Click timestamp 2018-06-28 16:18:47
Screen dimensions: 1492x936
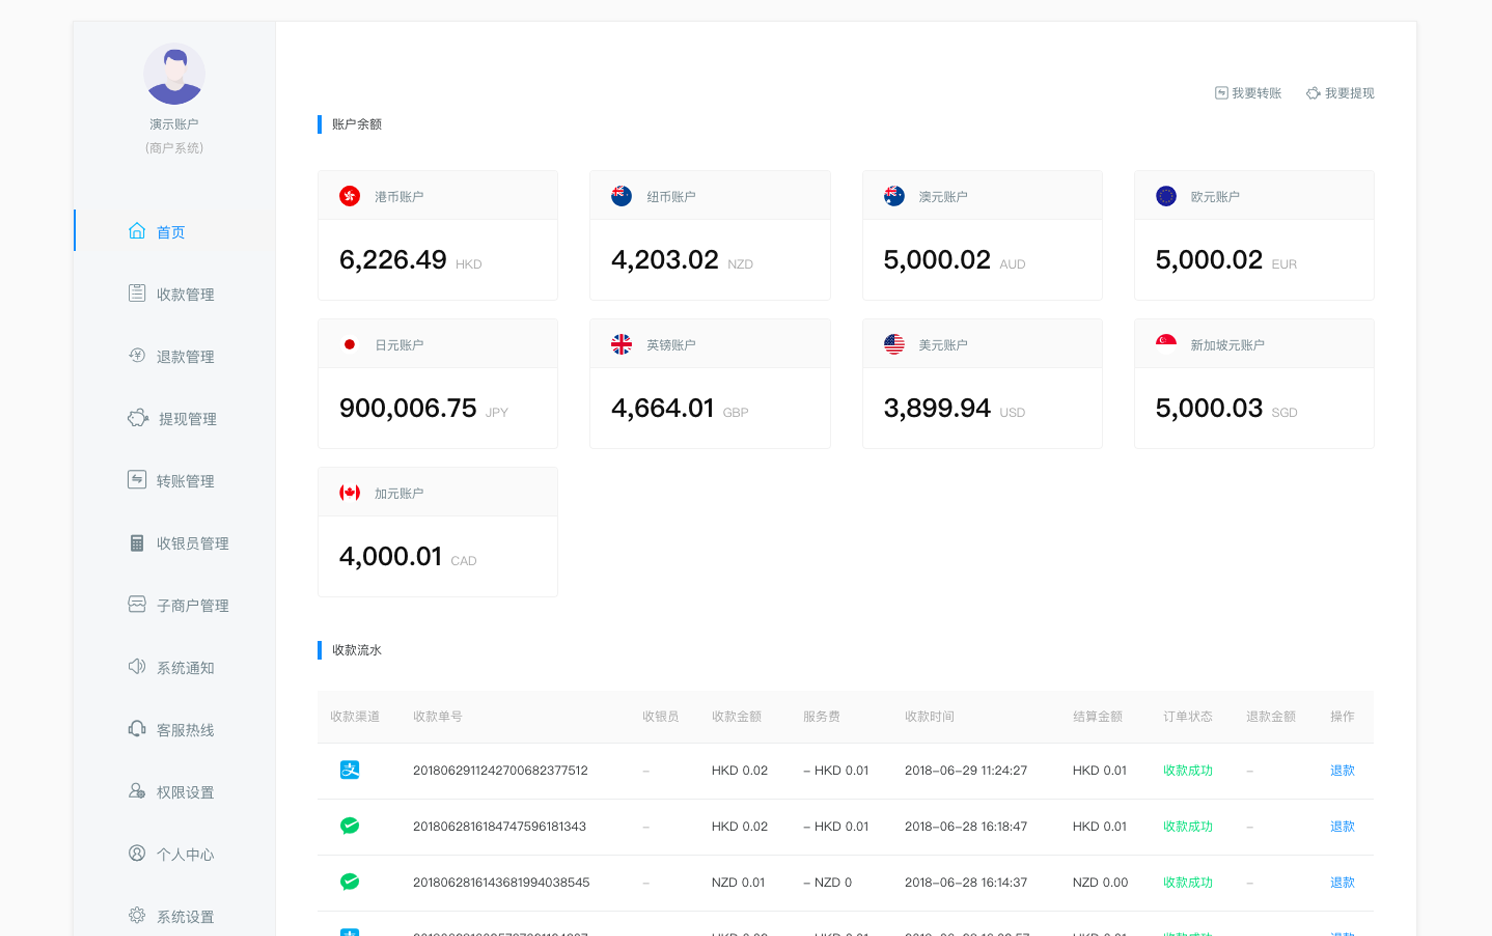[965, 826]
